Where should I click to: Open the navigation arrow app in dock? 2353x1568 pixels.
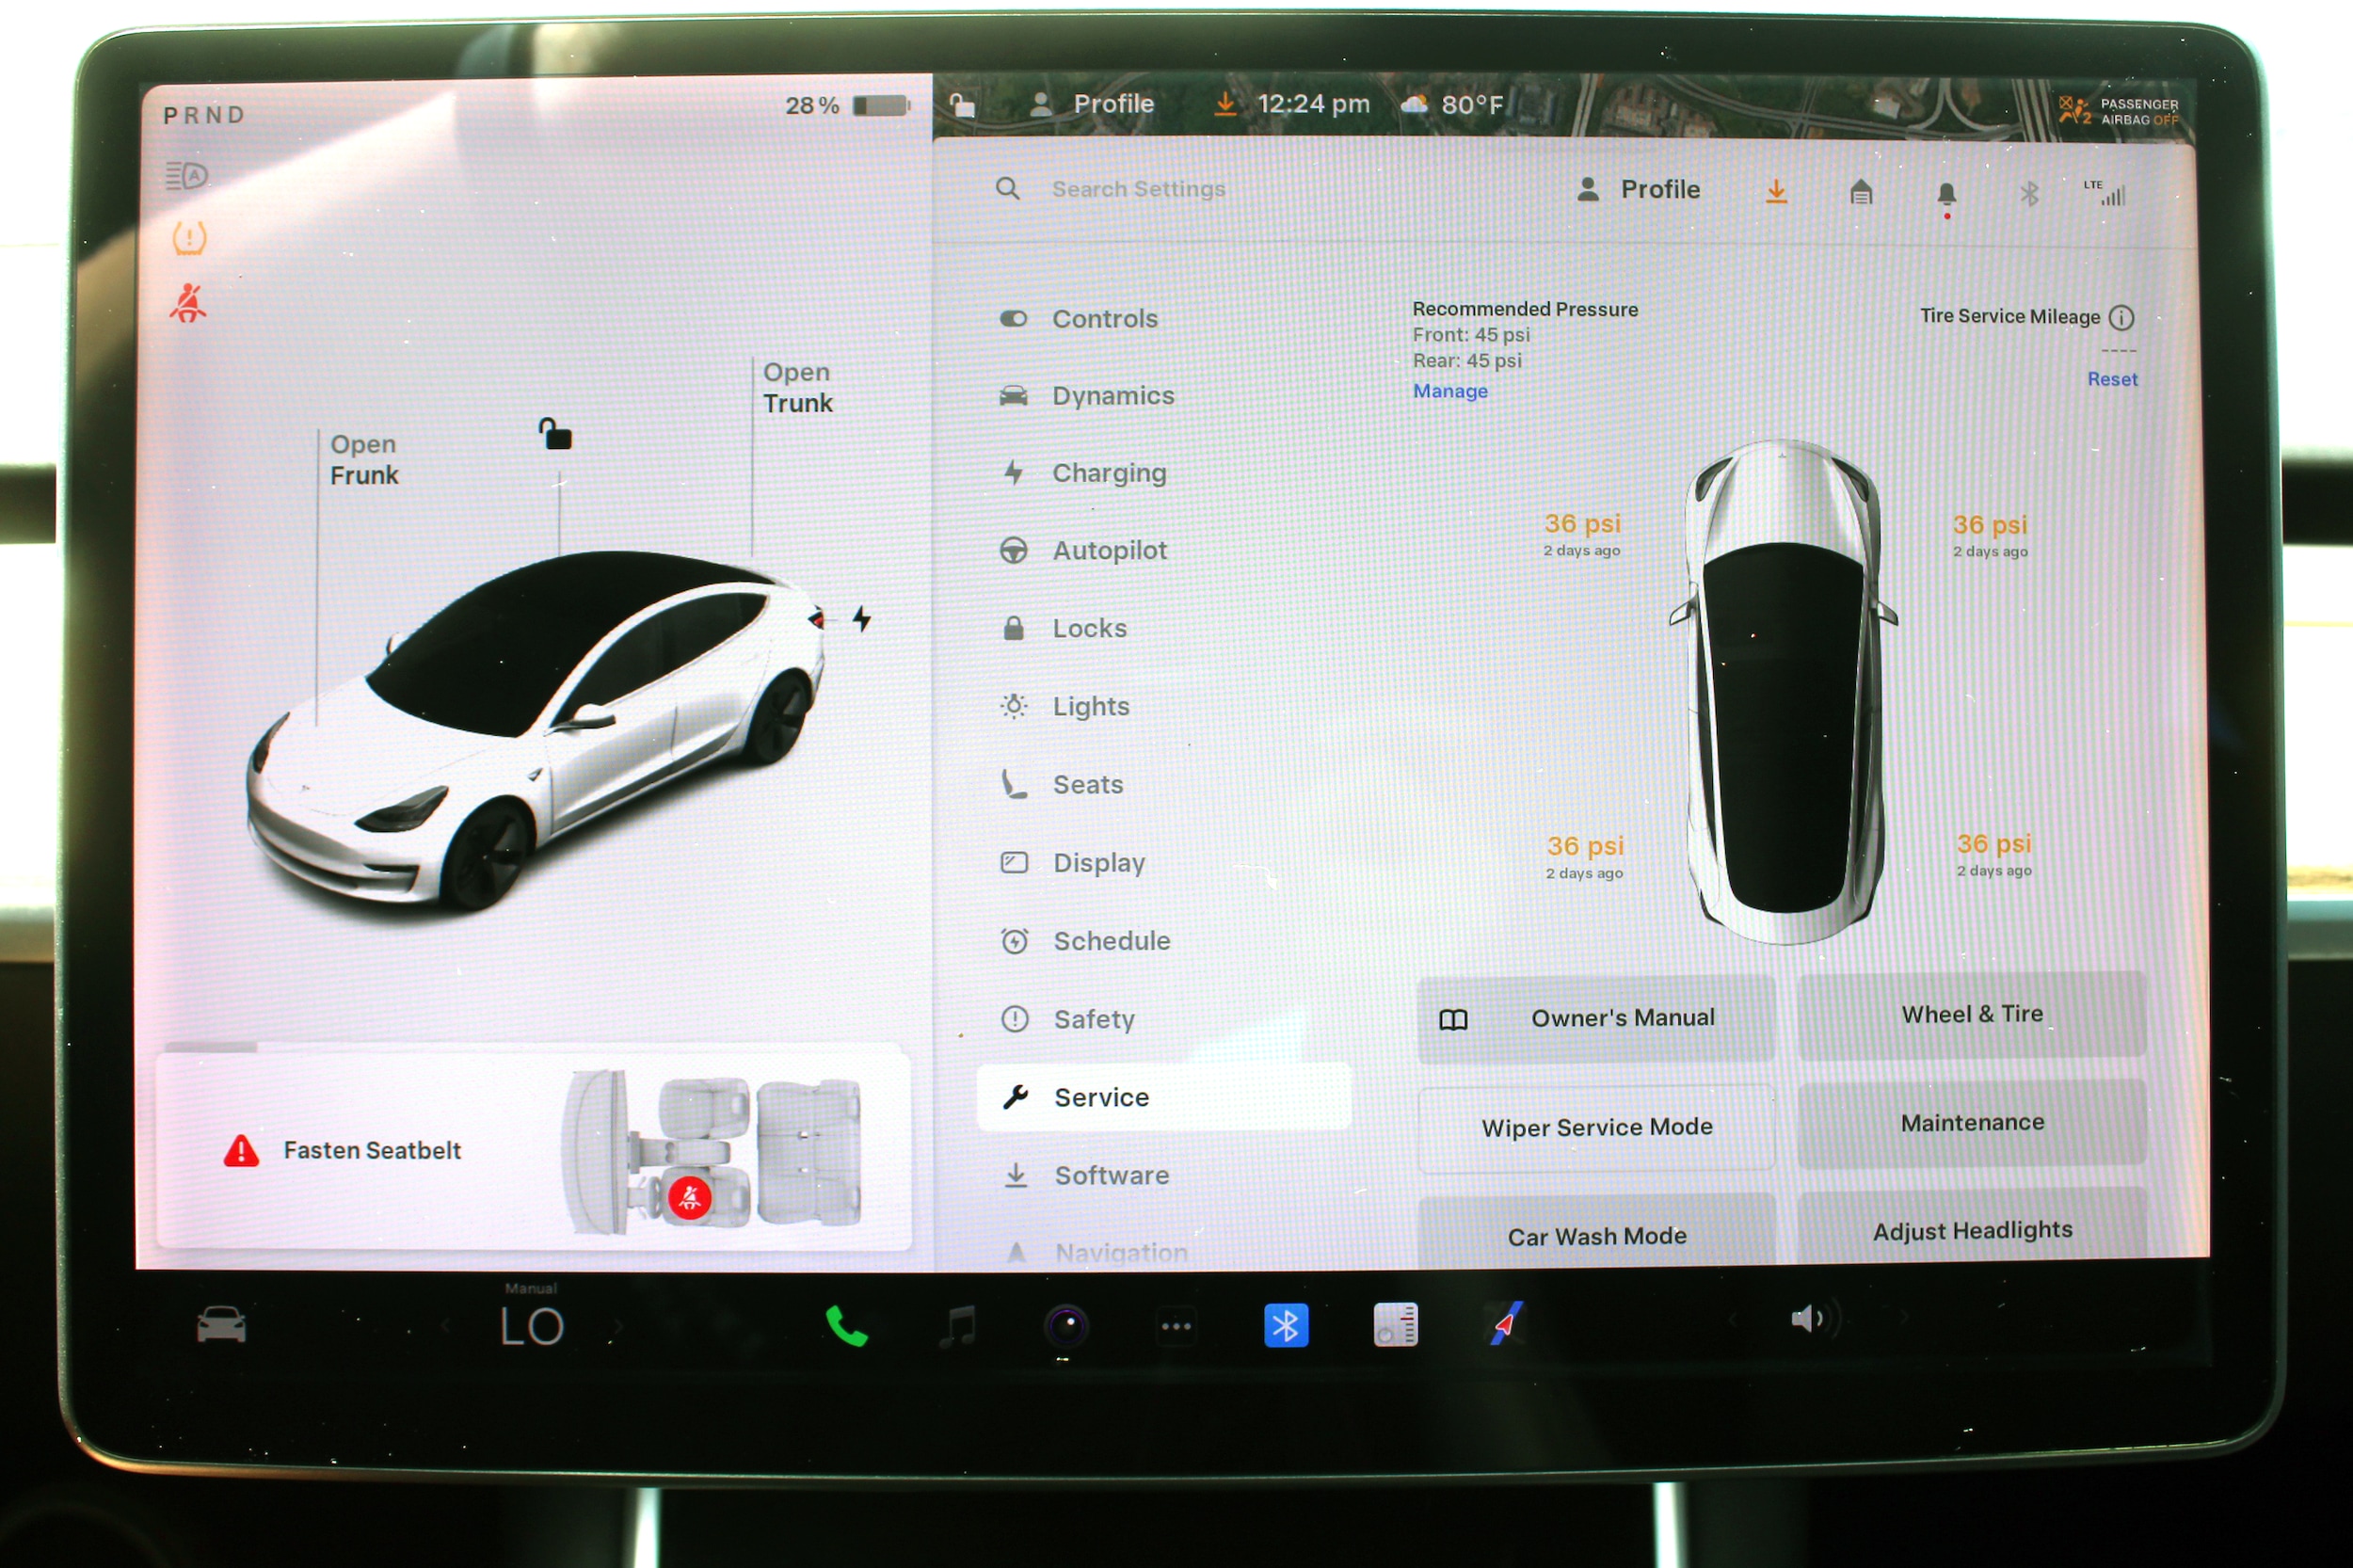pyautogui.click(x=1506, y=1324)
